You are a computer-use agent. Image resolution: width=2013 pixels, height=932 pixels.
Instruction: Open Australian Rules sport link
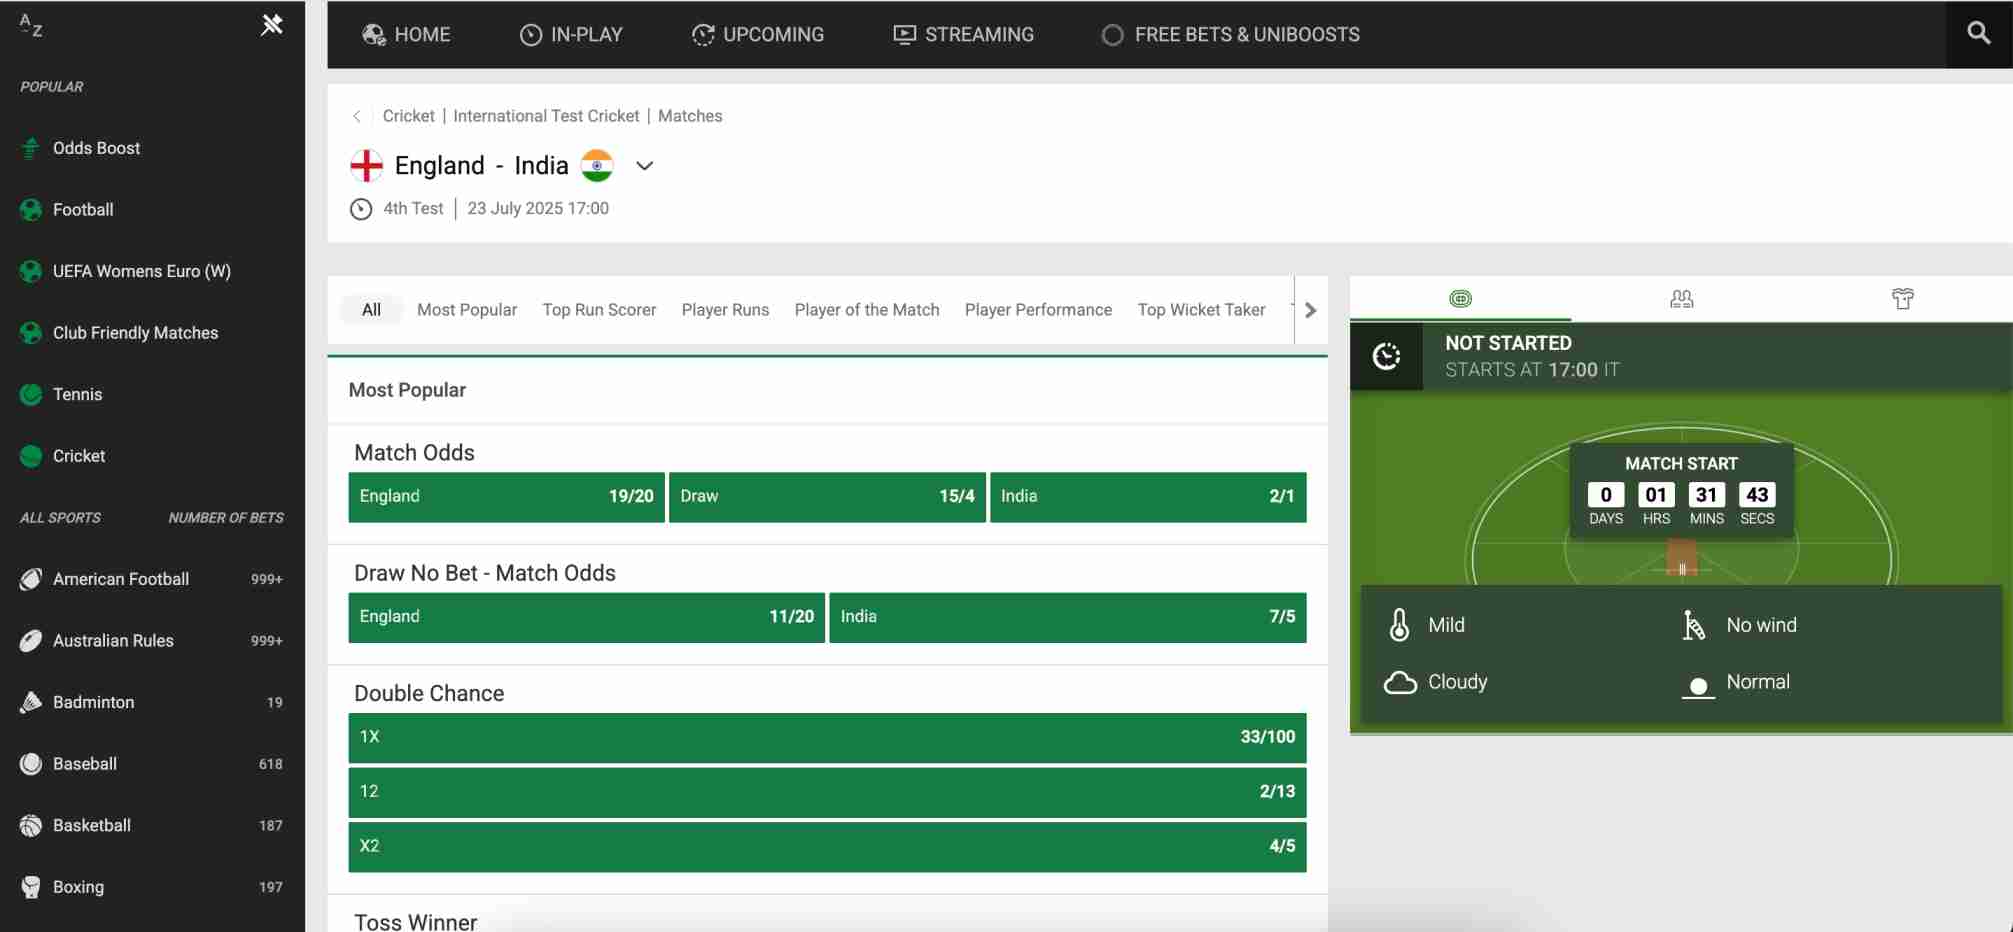(113, 641)
